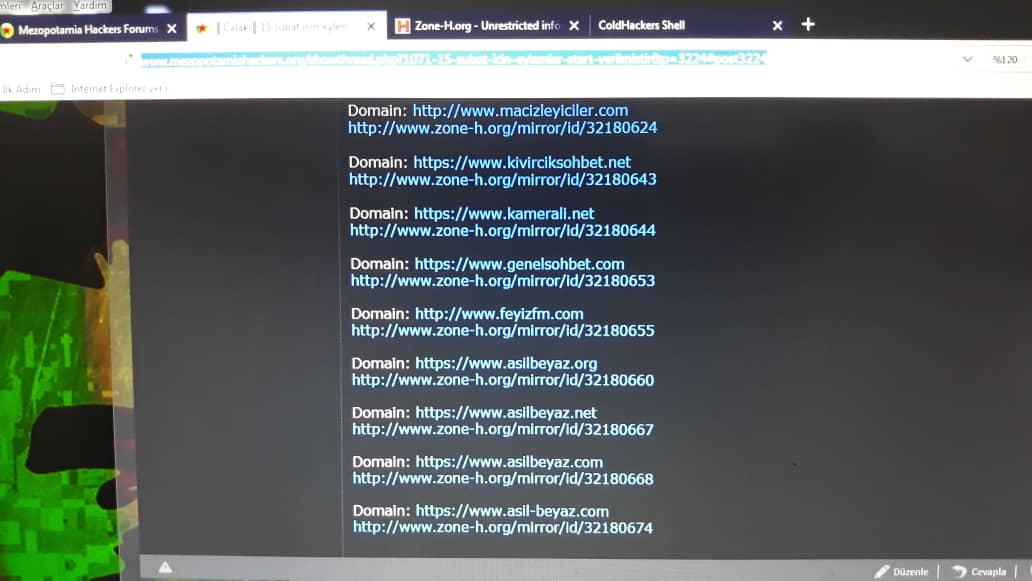This screenshot has width=1032, height=581.
Task: Click the www.kamerali.net domain link
Action: tap(504, 213)
